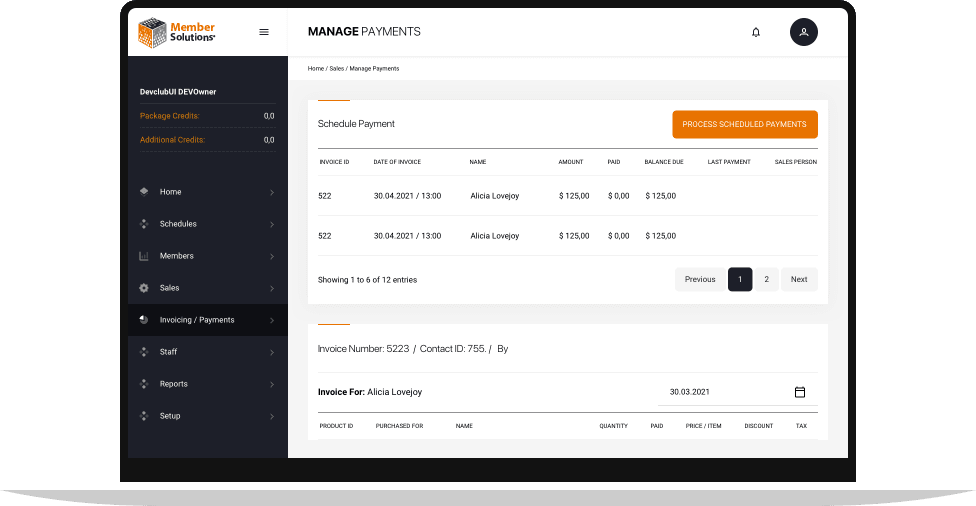Open the Setup menu item

[x=207, y=416]
